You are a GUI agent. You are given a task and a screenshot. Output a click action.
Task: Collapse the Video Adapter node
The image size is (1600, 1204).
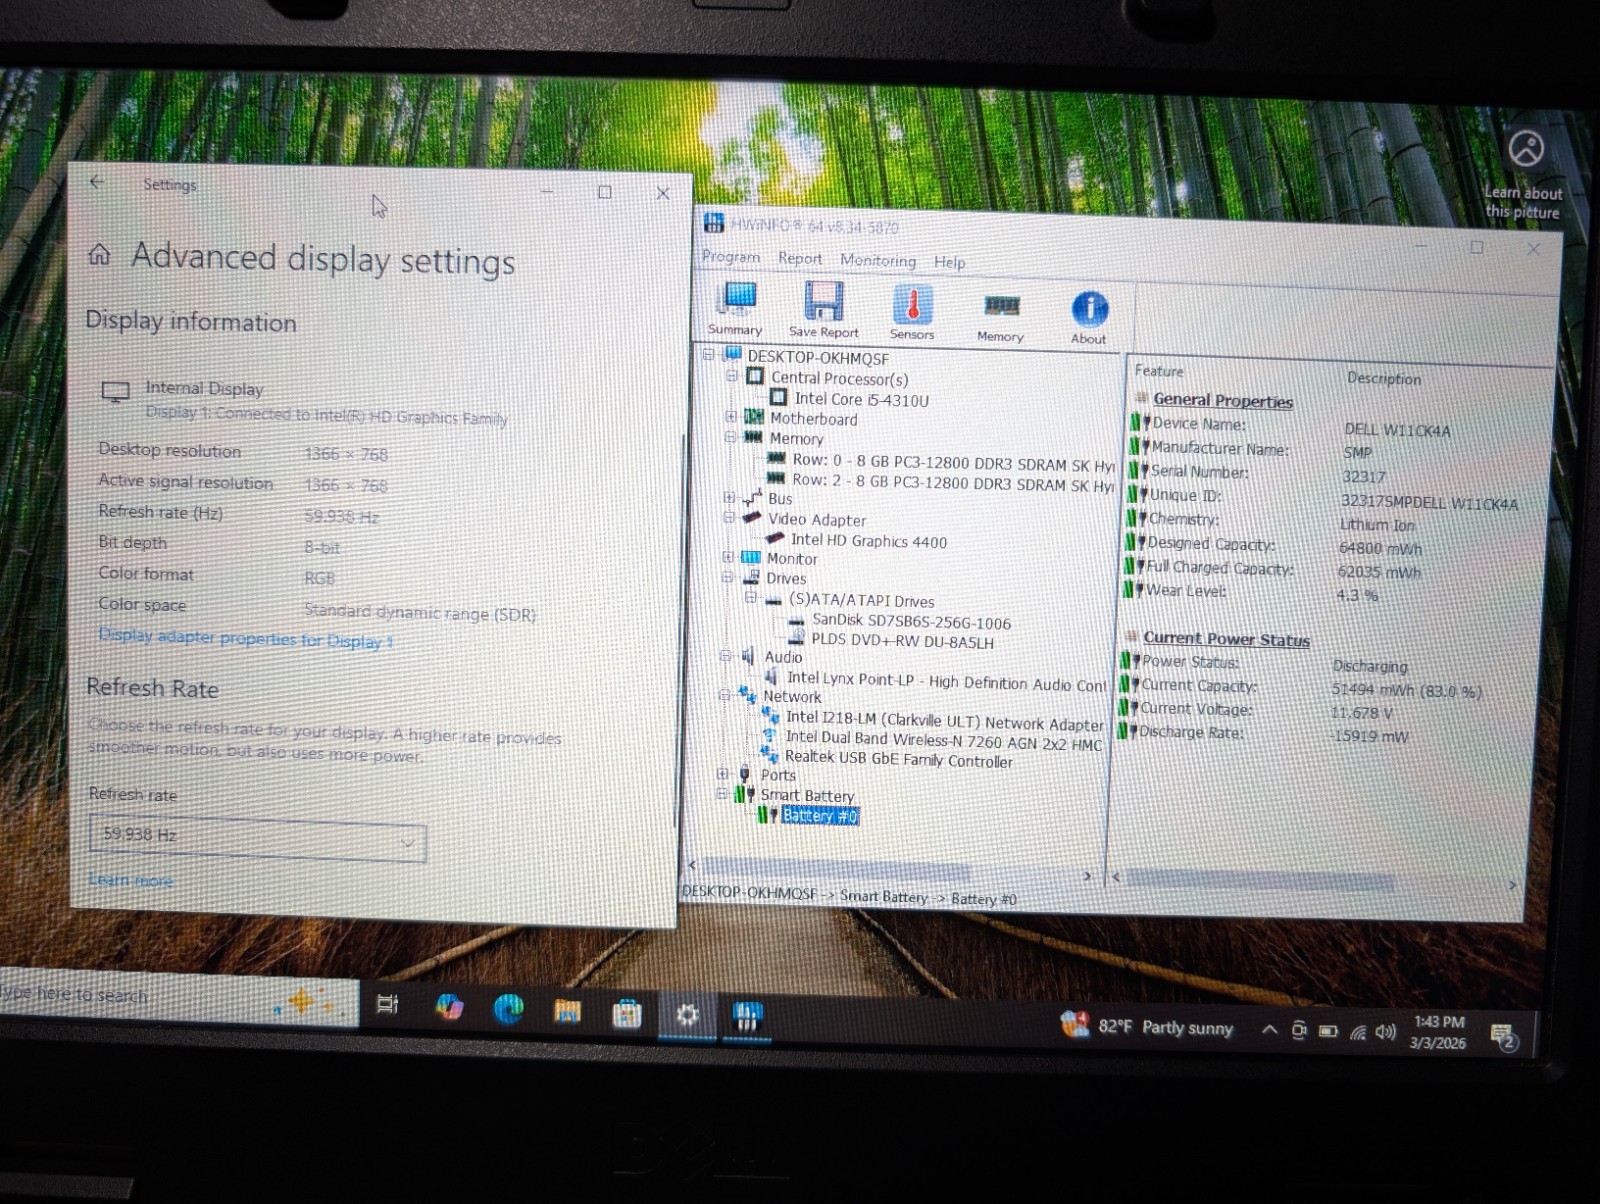729,517
